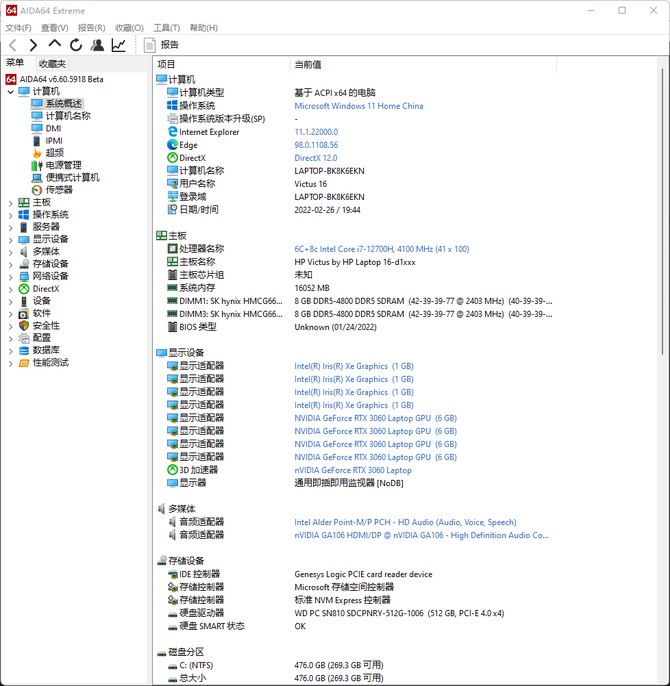Viewport: 670px width, 686px height.
Task: Open the 超频 overclock tree item
Action: click(54, 153)
